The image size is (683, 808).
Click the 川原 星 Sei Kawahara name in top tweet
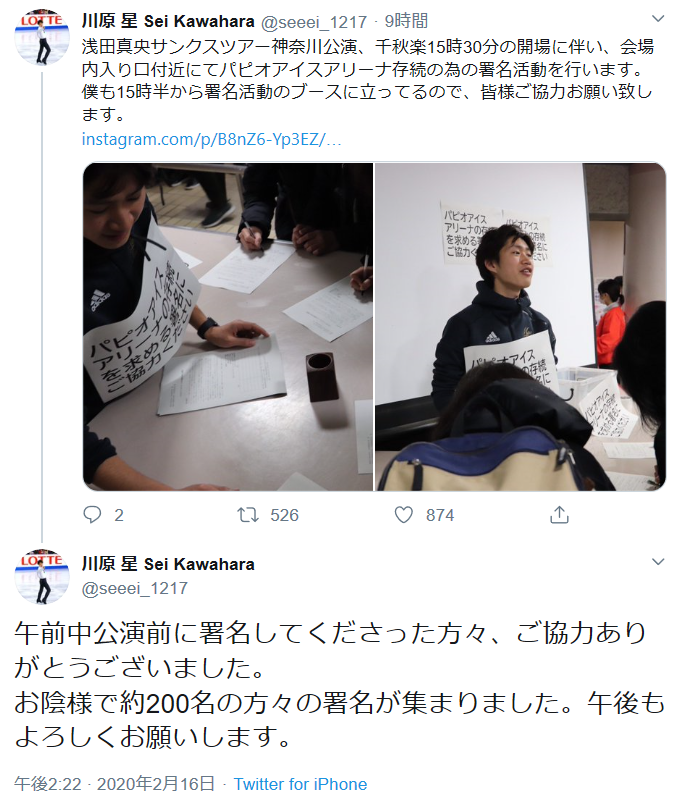pyautogui.click(x=168, y=21)
